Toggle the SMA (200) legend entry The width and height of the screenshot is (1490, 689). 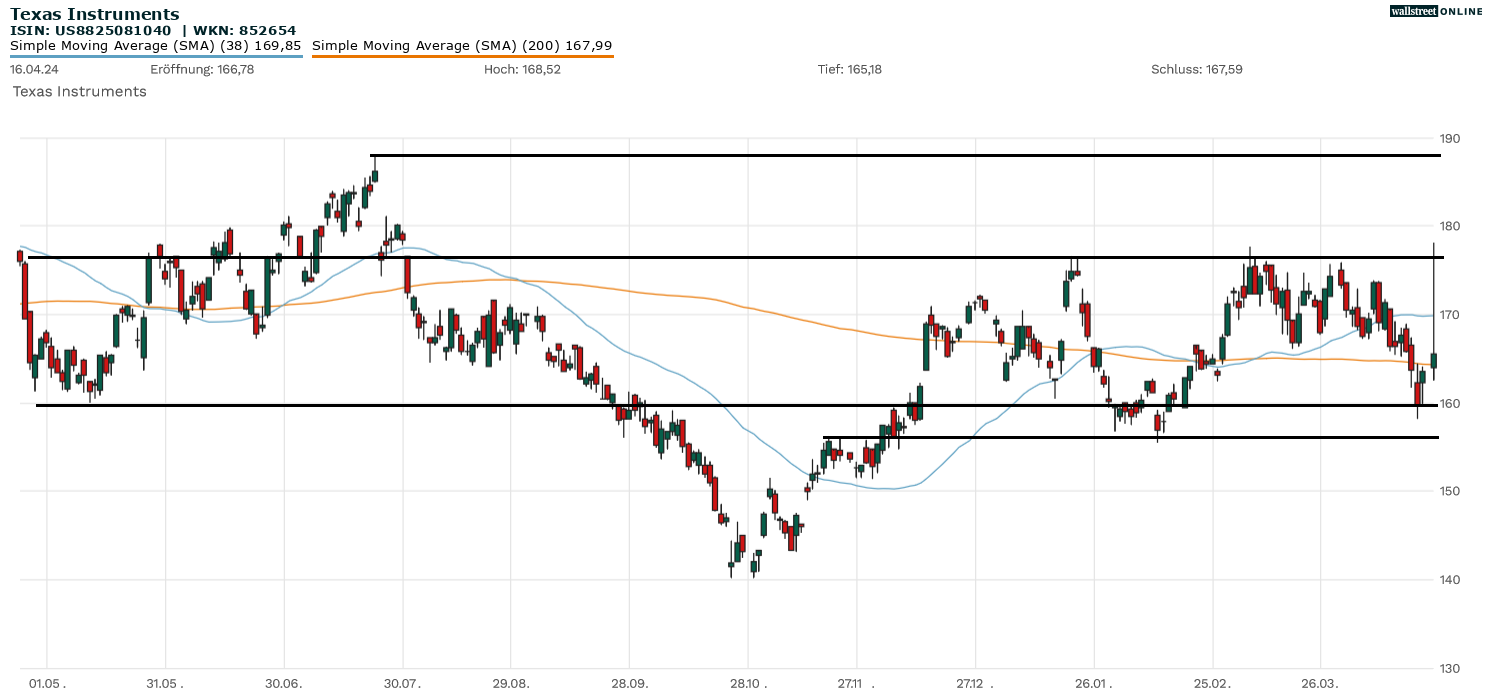pos(462,46)
